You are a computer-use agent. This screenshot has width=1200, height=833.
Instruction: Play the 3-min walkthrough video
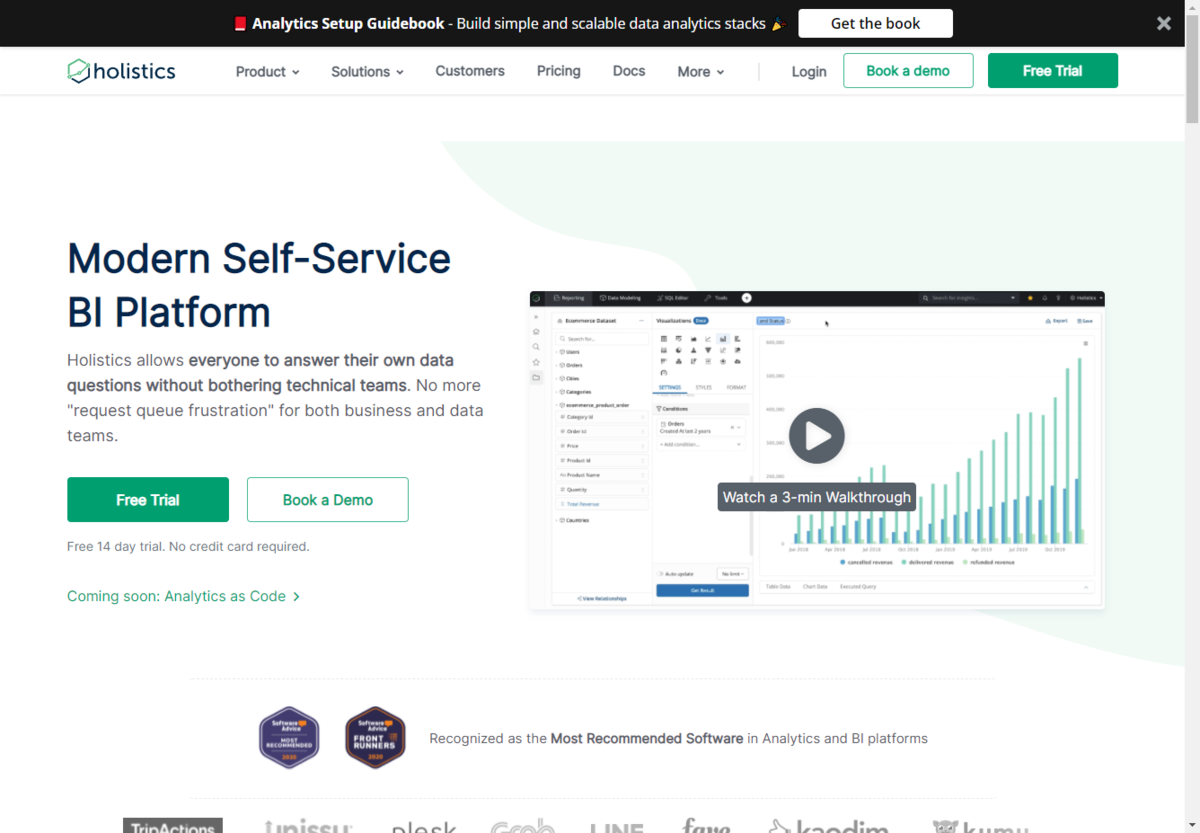coord(817,436)
